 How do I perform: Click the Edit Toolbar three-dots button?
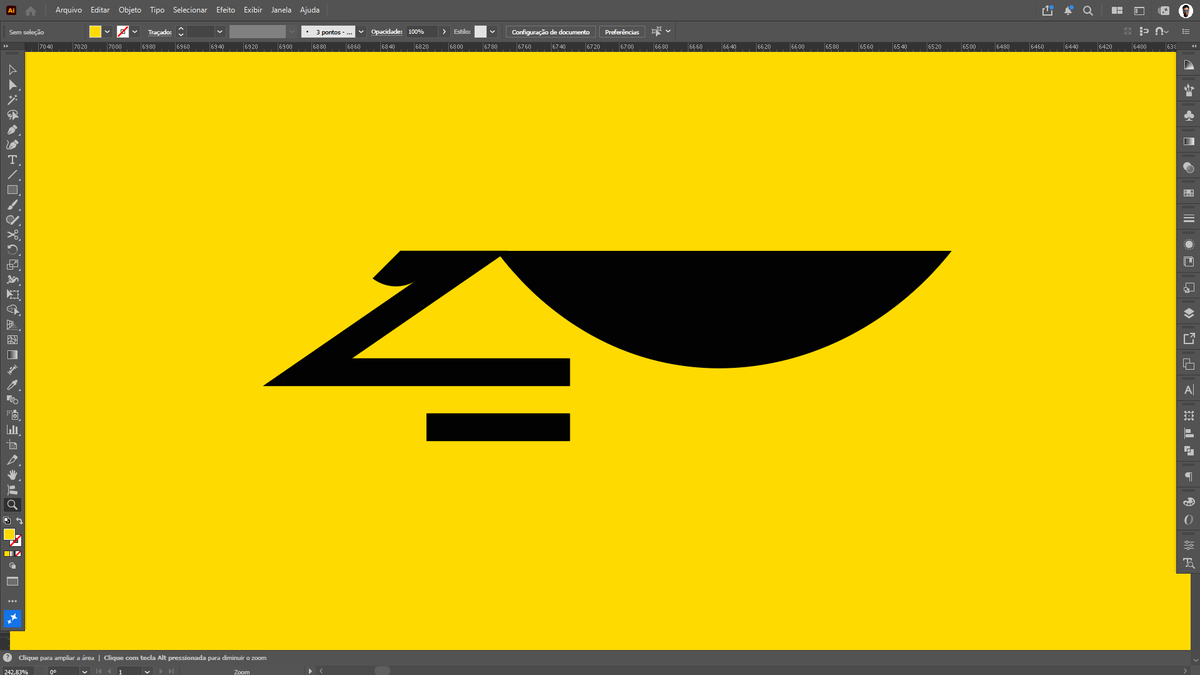click(13, 601)
